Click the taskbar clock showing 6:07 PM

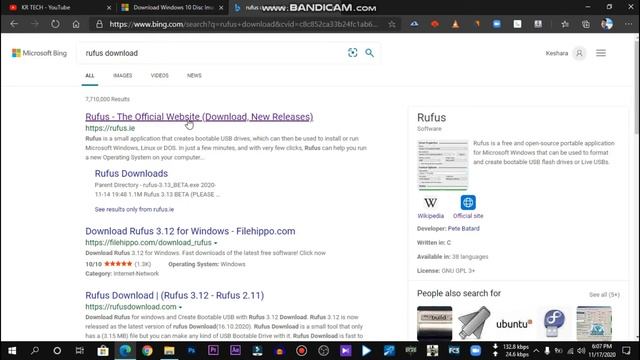point(602,351)
